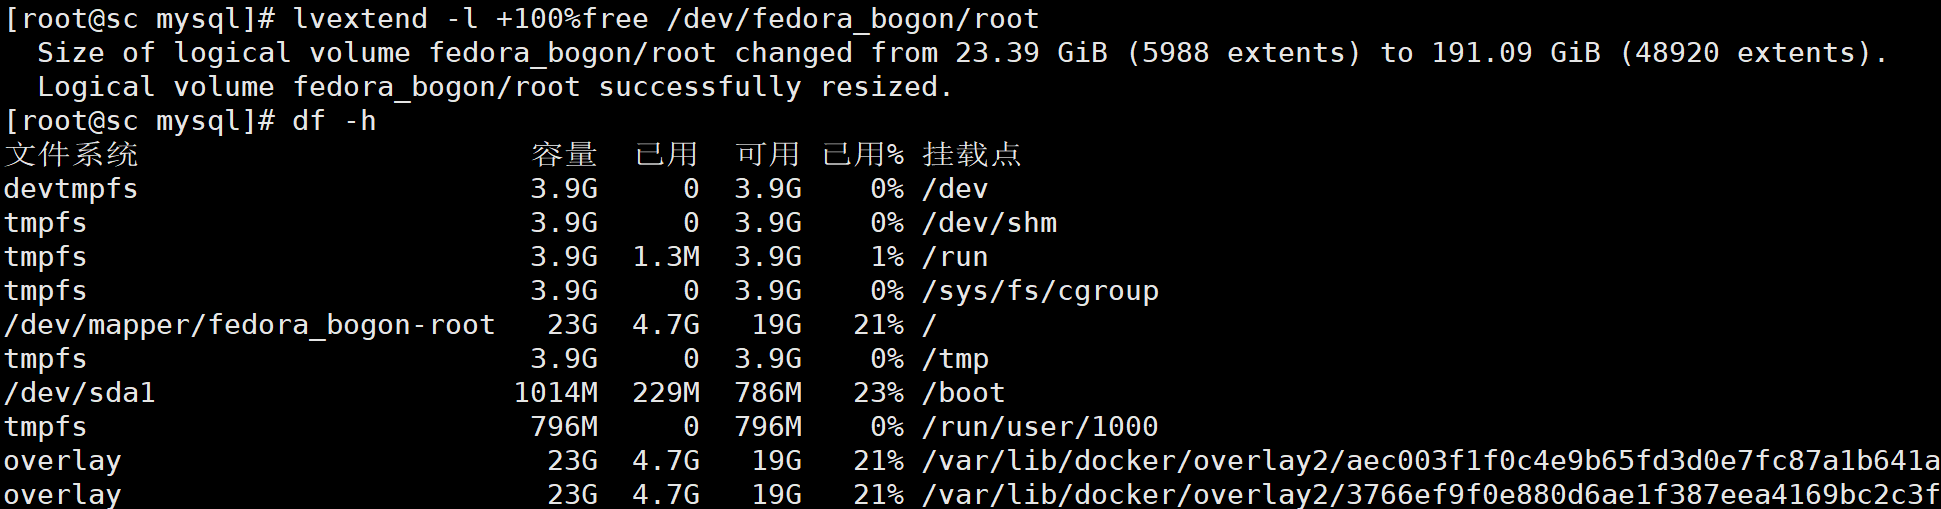Click the /dev/sda1 filesystem entry
Screen dimensions: 1941x509
(80, 393)
